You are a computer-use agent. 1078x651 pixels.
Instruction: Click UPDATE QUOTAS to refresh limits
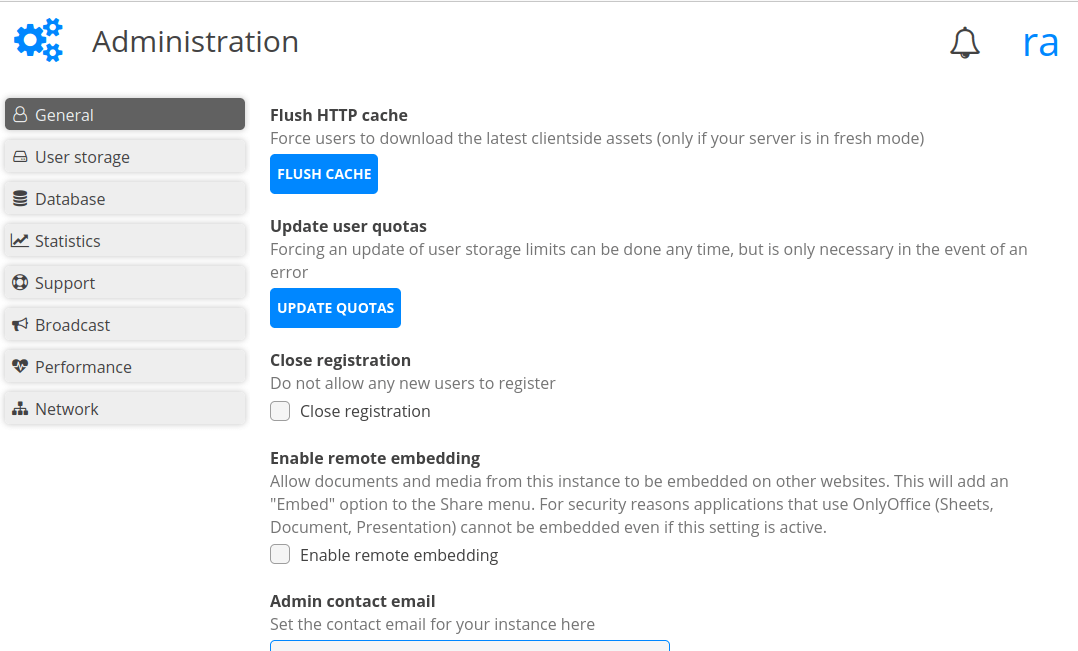click(x=335, y=307)
